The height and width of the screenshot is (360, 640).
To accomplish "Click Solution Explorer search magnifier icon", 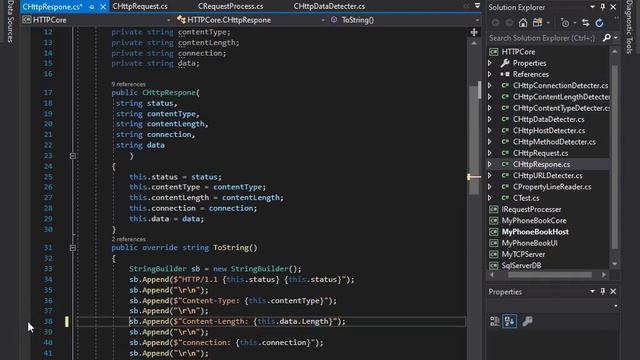I will point(607,38).
